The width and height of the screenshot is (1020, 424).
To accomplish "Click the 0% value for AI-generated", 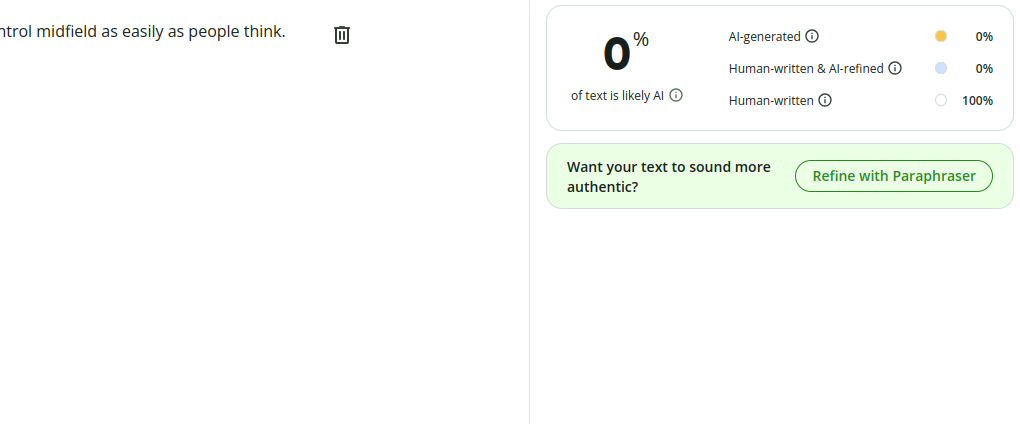I will tap(984, 36).
